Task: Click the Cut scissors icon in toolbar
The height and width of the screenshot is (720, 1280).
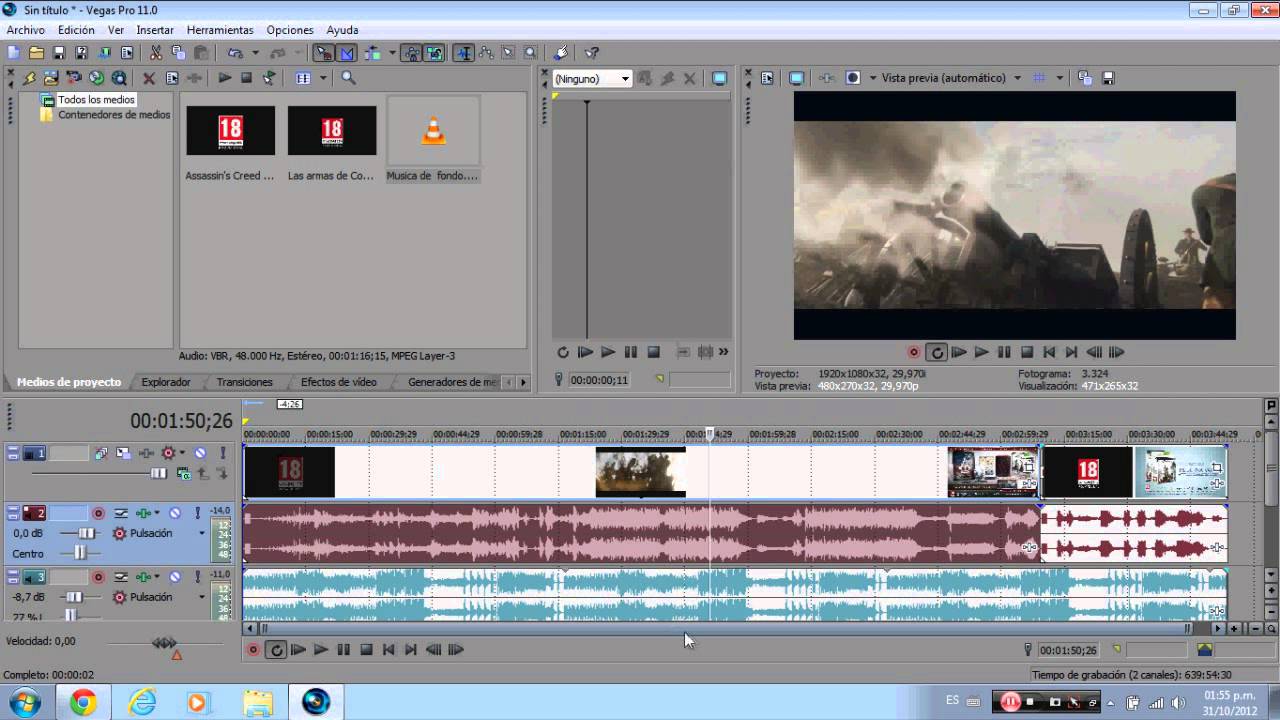Action: [x=156, y=53]
